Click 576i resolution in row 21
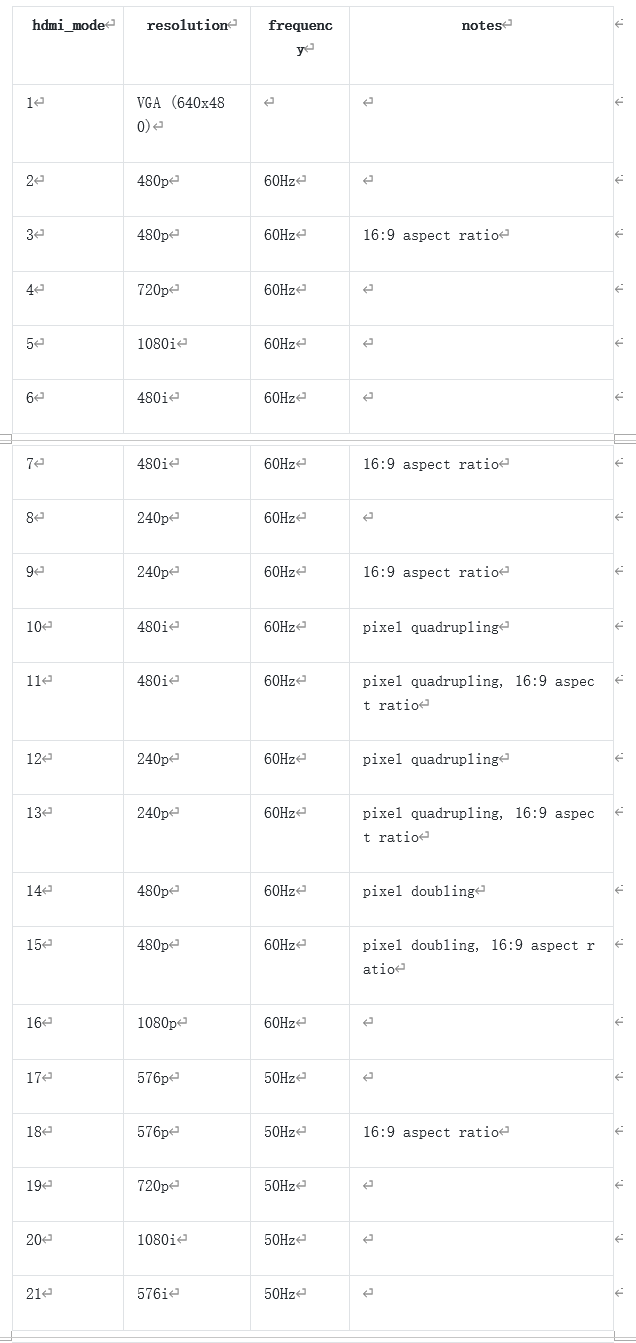Viewport: 636px width, 1343px height. (153, 1293)
